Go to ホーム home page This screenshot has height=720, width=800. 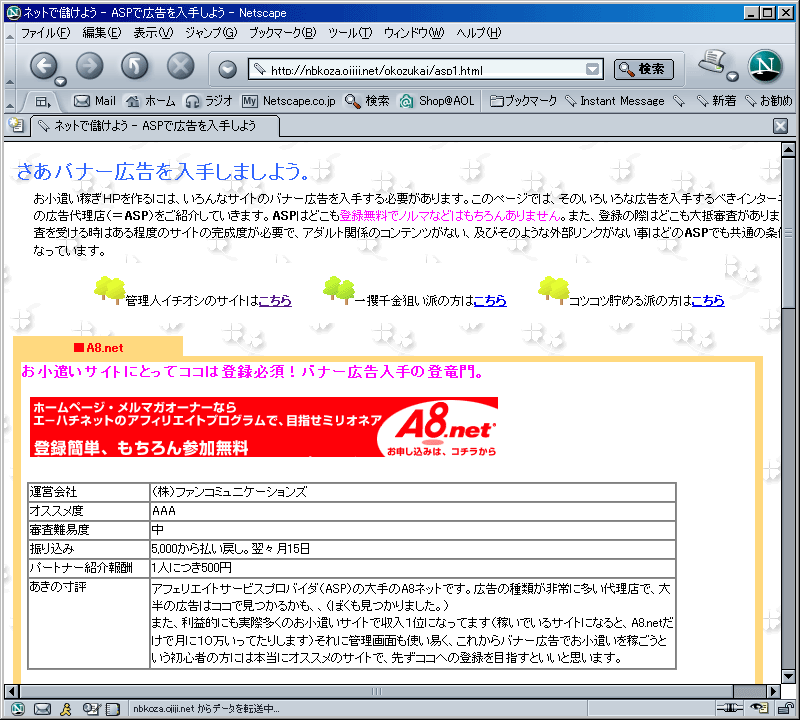(x=151, y=101)
